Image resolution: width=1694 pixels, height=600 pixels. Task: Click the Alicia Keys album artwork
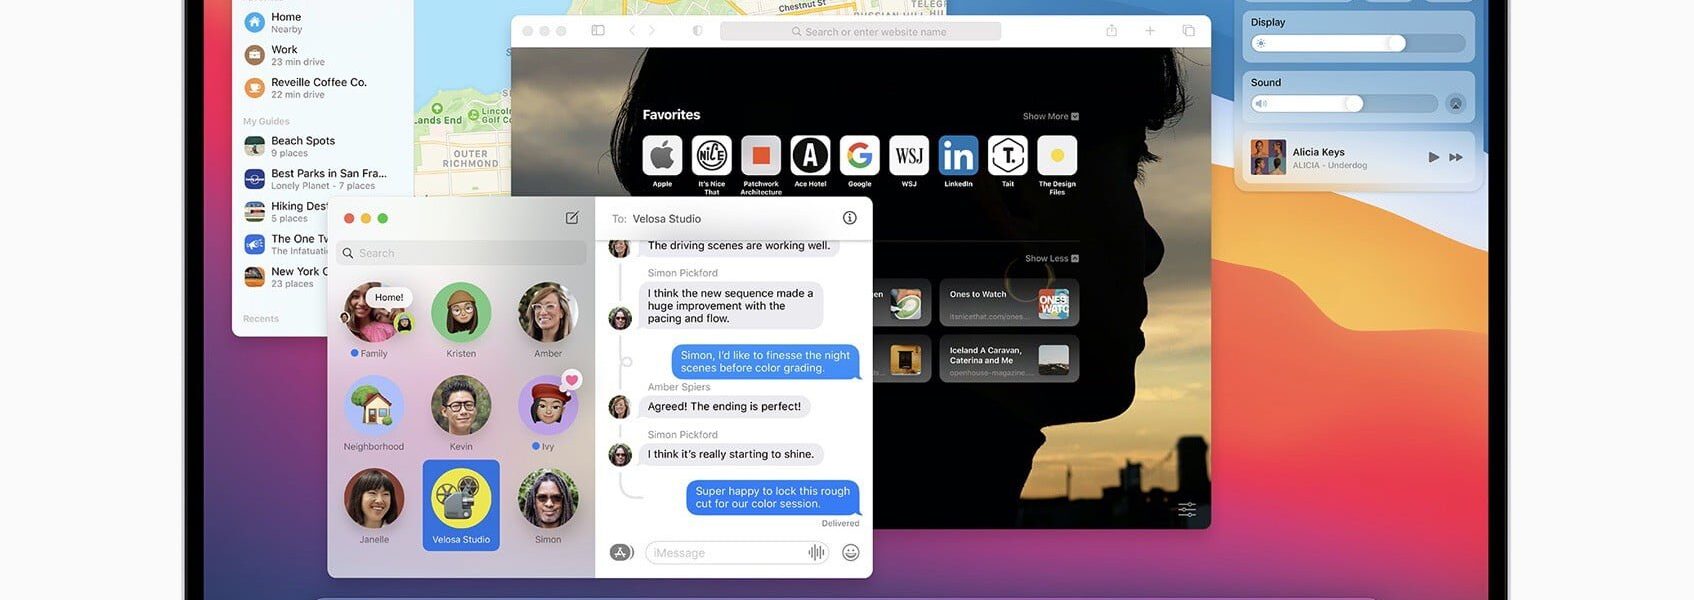[x=1268, y=157]
